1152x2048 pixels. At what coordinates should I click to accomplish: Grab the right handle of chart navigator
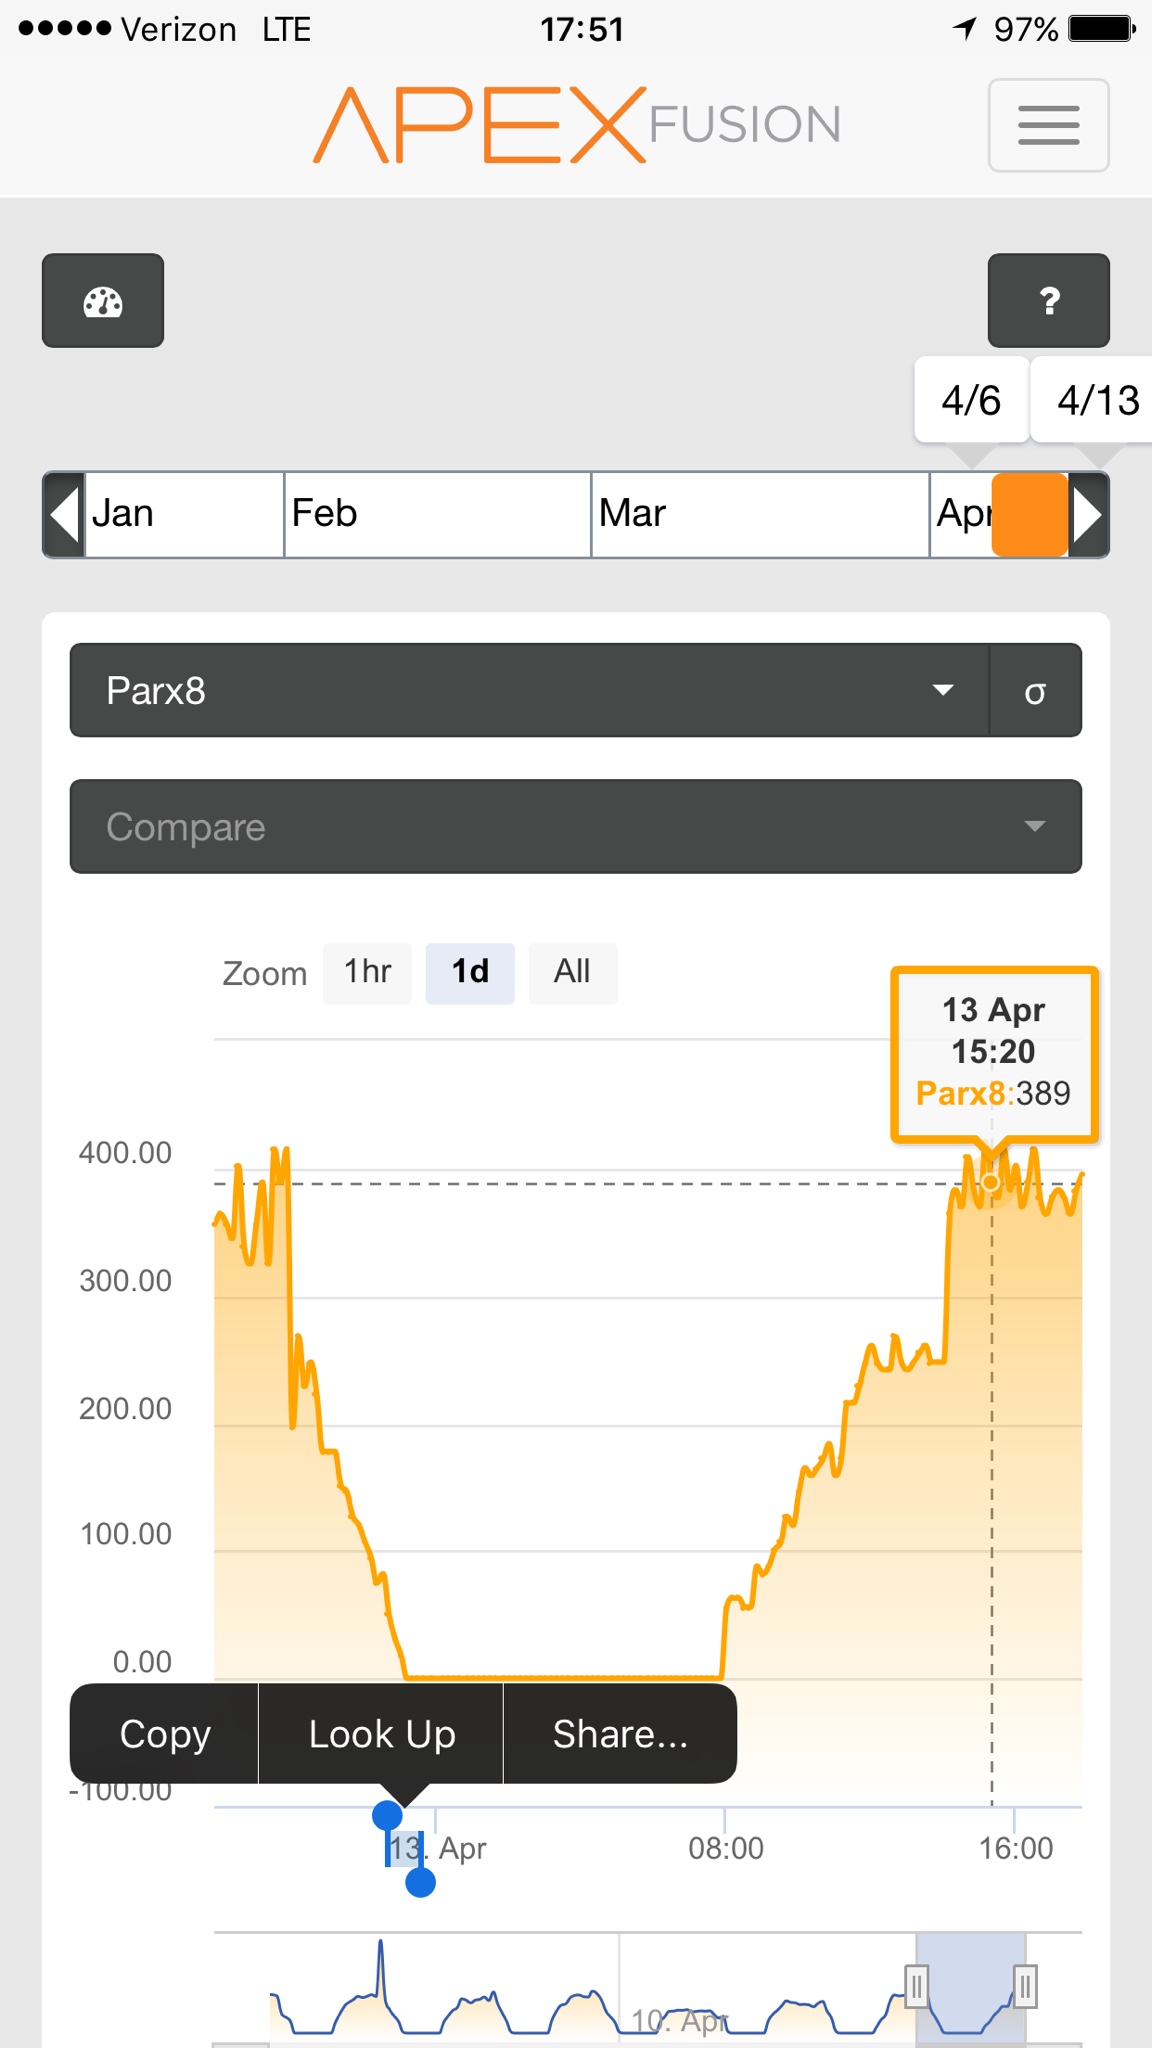point(1025,1985)
